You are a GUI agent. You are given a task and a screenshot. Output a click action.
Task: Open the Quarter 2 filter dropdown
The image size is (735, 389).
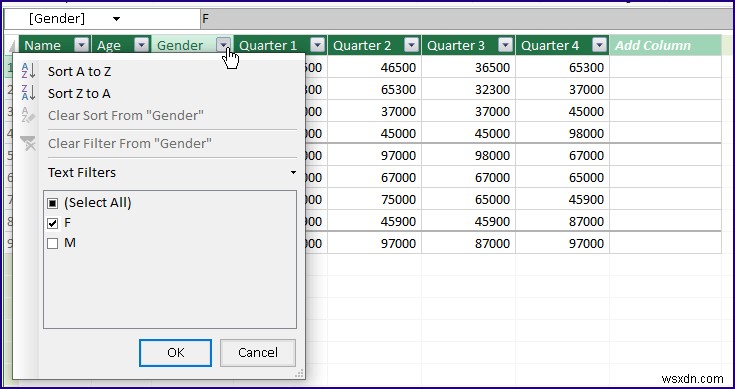pos(412,45)
